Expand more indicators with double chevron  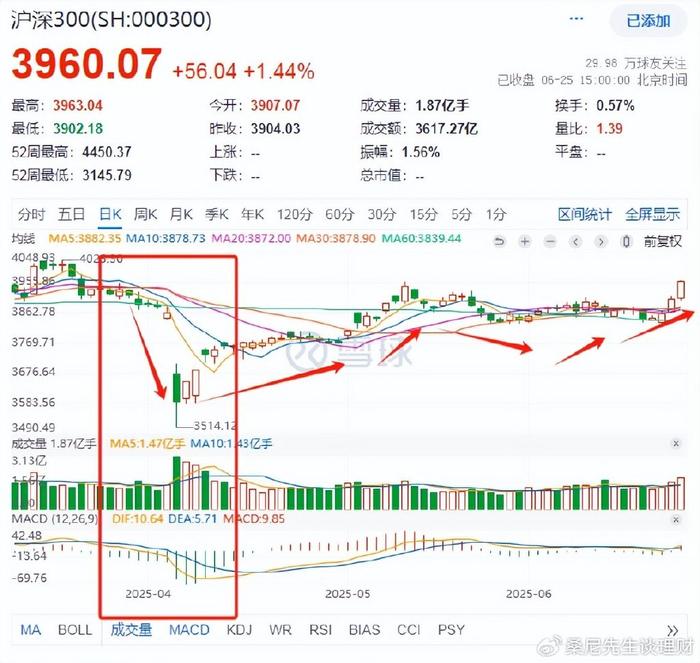(x=673, y=630)
